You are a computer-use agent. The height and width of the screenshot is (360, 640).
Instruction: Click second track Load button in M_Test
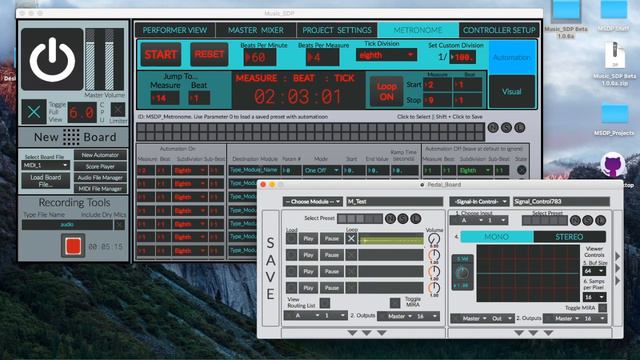pos(291,255)
